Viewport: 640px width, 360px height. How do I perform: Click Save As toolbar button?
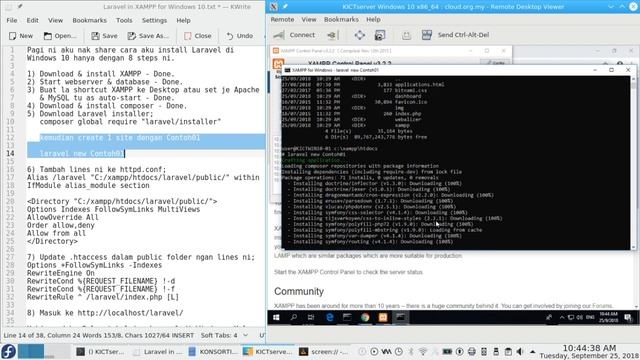point(148,36)
